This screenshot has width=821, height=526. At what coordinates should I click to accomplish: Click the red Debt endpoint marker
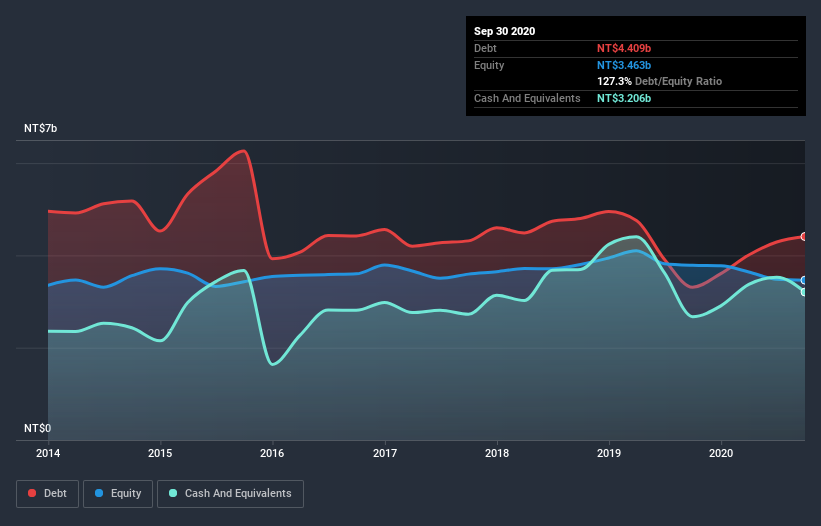pyautogui.click(x=804, y=237)
